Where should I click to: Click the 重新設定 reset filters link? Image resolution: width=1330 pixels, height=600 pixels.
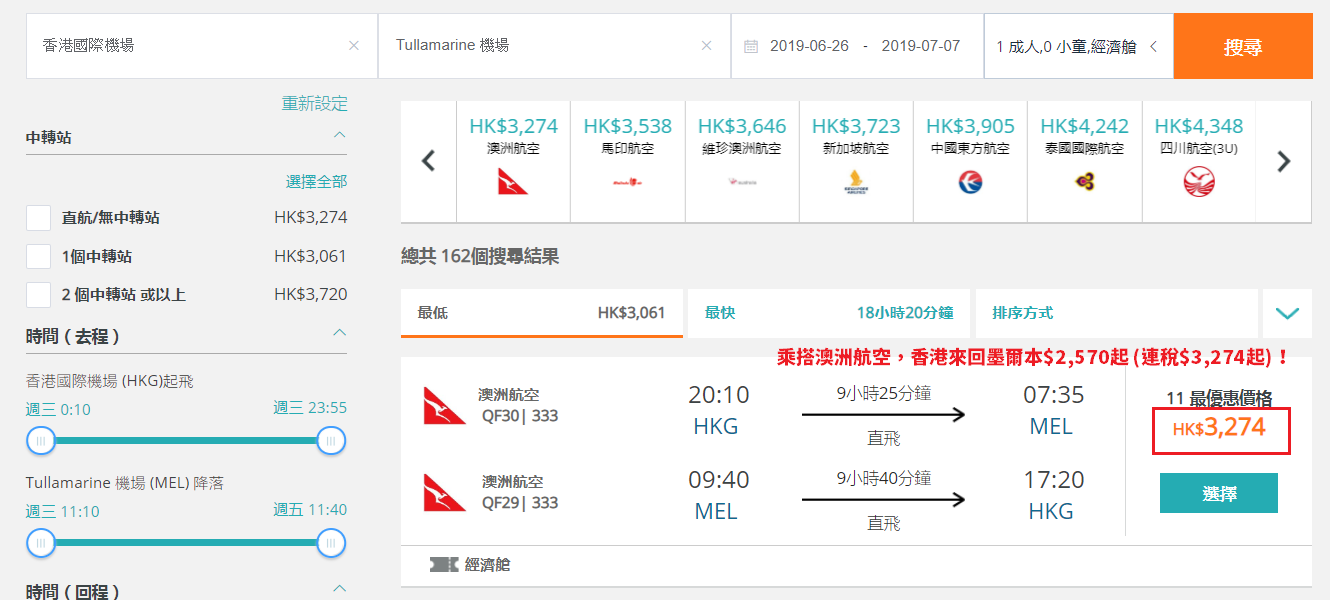[x=315, y=103]
